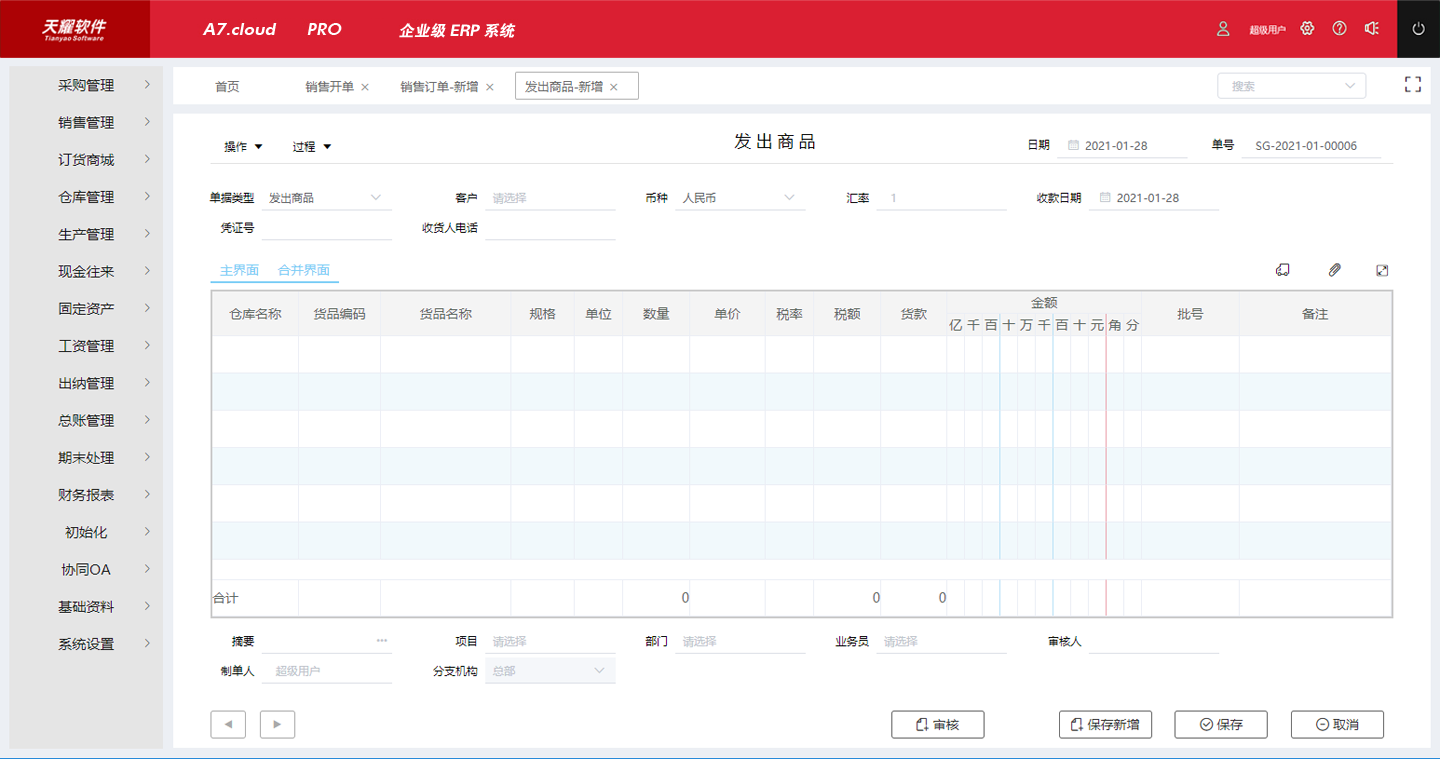This screenshot has width=1440, height=759.
Task: Open the date calendar icon beside 日期
Action: (1074, 145)
